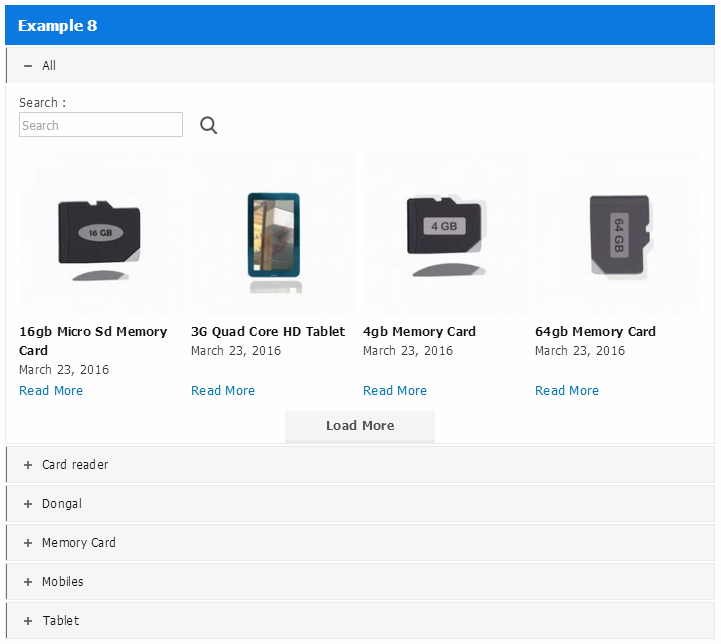This screenshot has height=644, width=721.
Task: Open the Mobiles category panel
Action: click(x=360, y=582)
